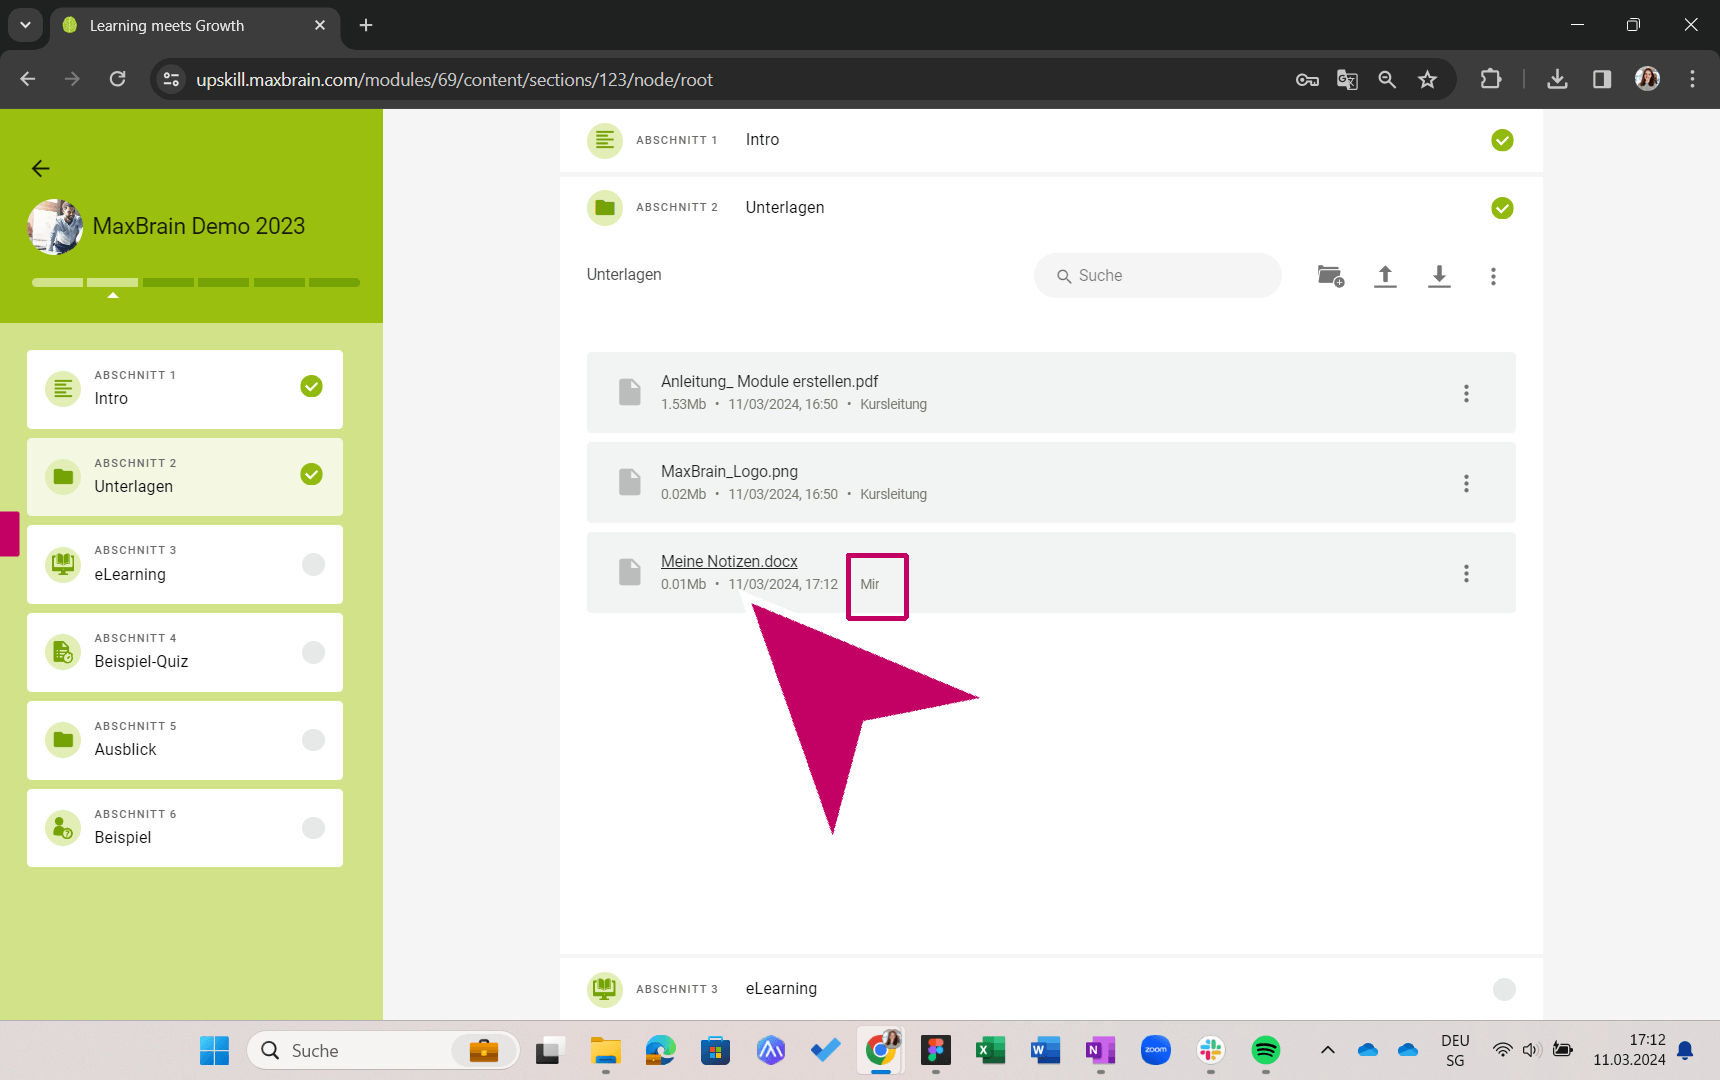Click the download files icon
Screen dimensions: 1720x1080
pyautogui.click(x=1439, y=276)
